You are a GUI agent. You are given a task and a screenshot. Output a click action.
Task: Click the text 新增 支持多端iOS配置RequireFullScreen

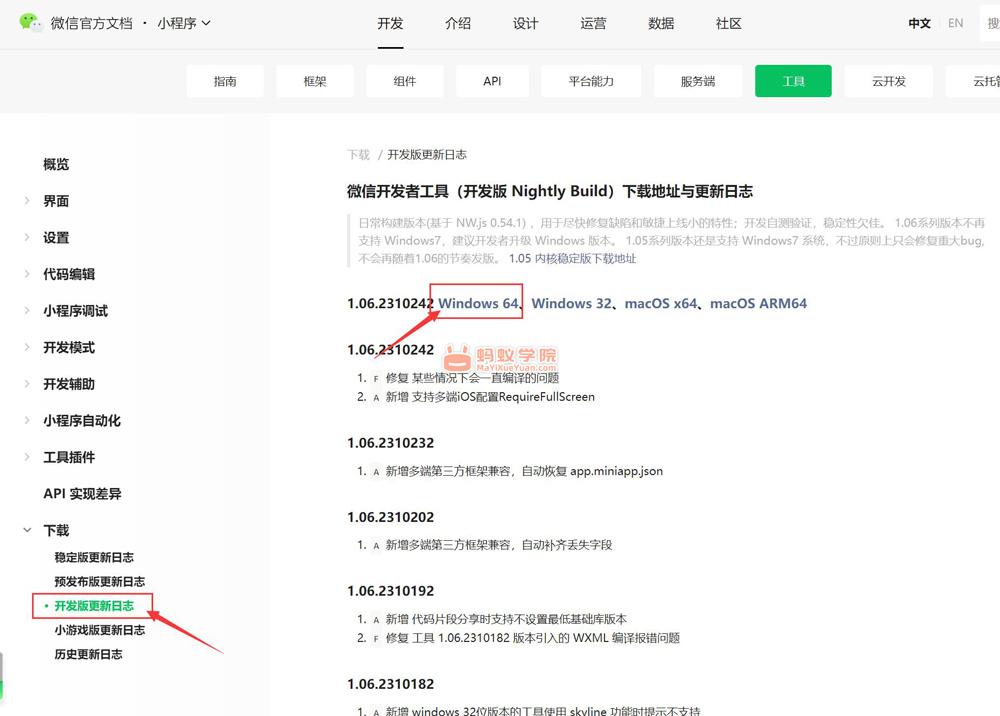490,397
